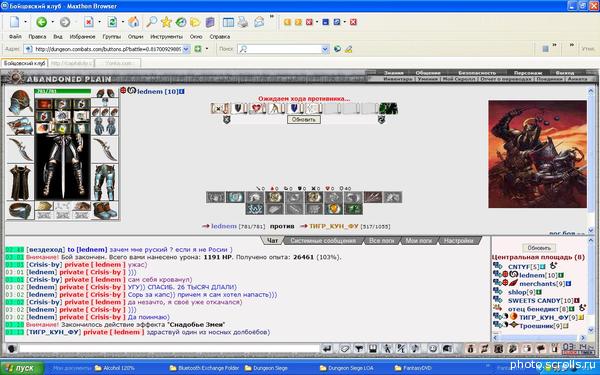
Task: Select the boots equipment slot
Action: 104,210
